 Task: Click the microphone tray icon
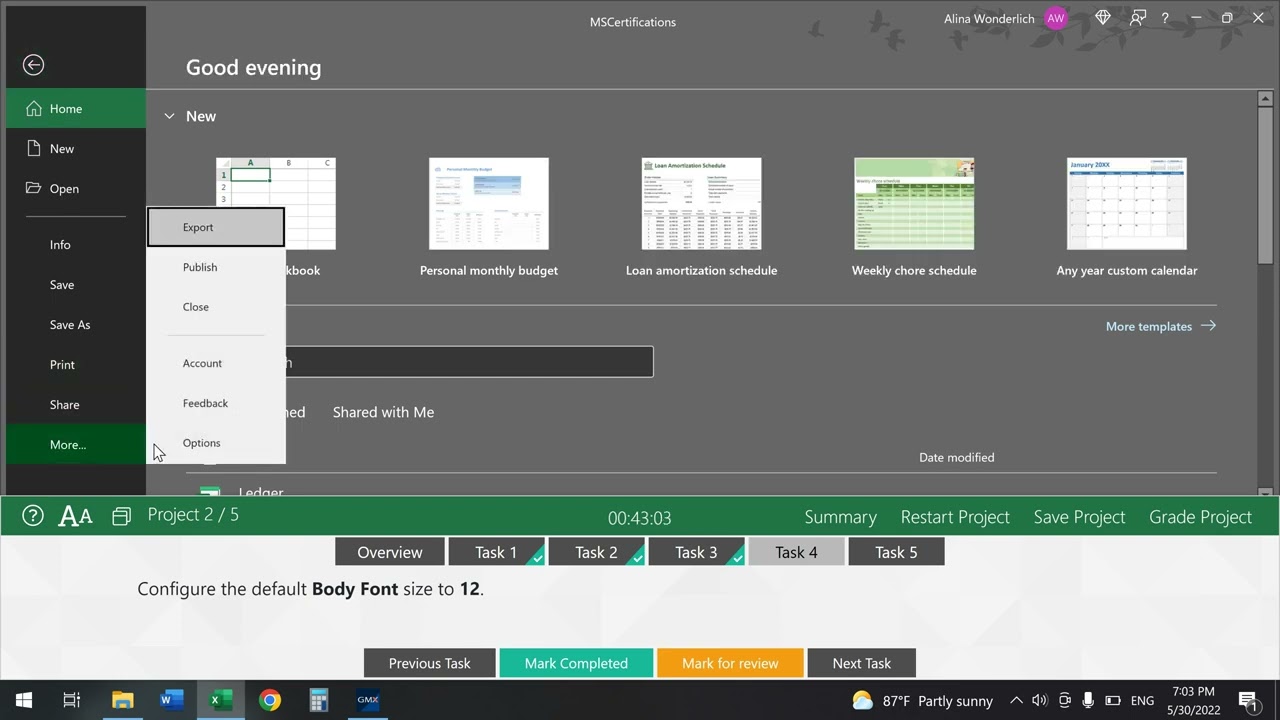tap(1089, 701)
